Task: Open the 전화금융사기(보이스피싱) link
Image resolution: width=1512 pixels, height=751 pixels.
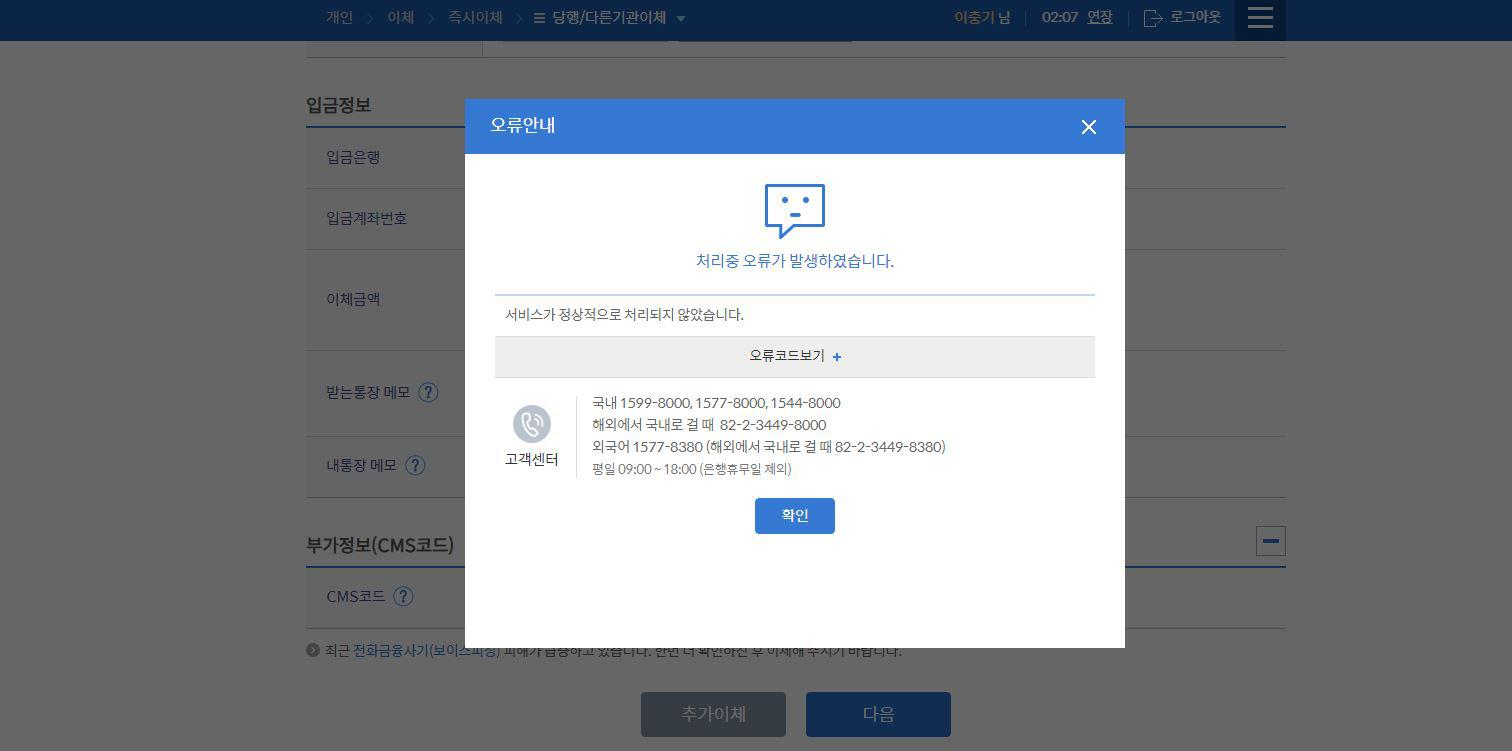Action: tap(426, 651)
